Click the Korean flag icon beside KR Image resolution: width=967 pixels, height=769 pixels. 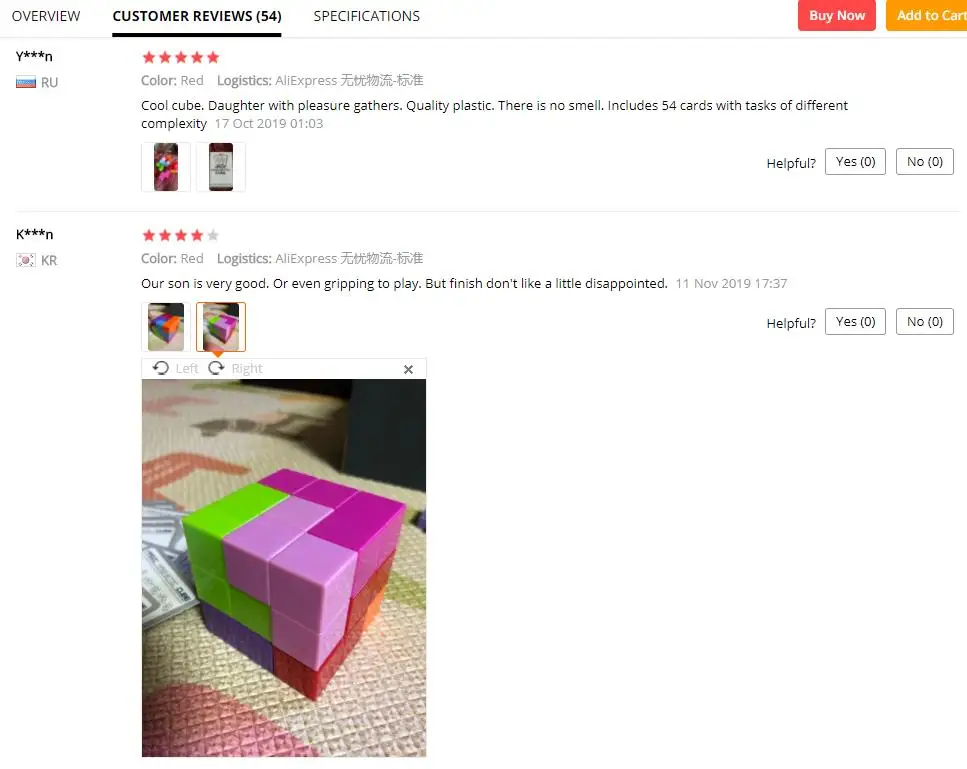click(x=26, y=260)
